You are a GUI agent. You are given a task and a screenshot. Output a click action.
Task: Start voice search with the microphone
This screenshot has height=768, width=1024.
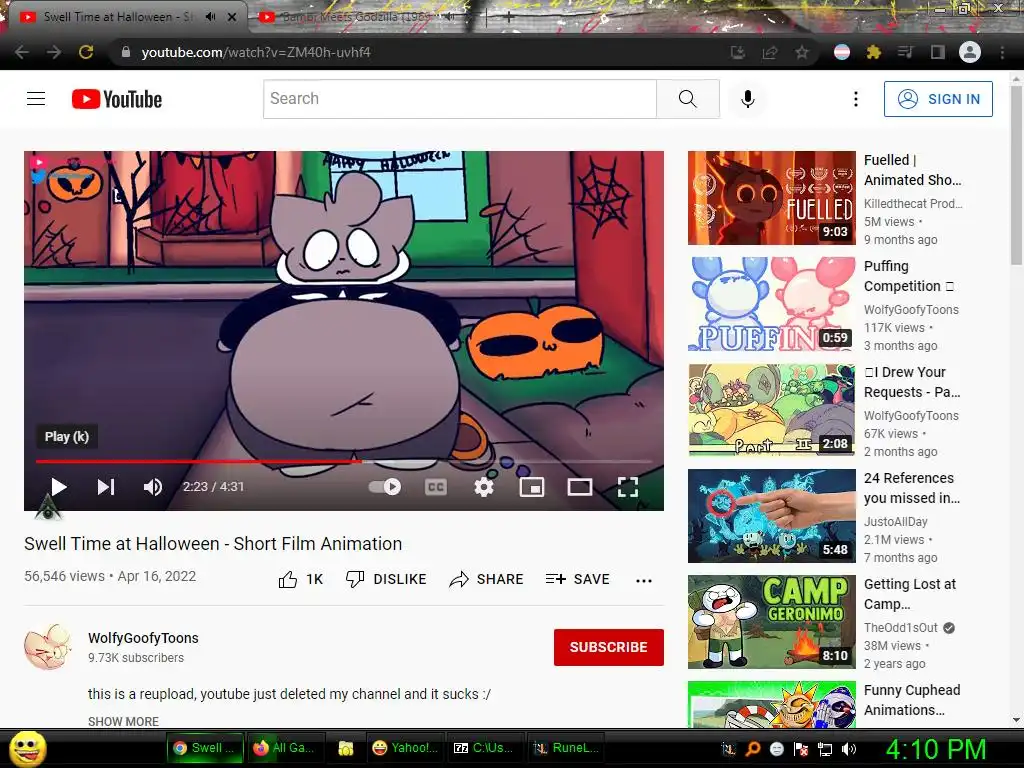pyautogui.click(x=748, y=99)
